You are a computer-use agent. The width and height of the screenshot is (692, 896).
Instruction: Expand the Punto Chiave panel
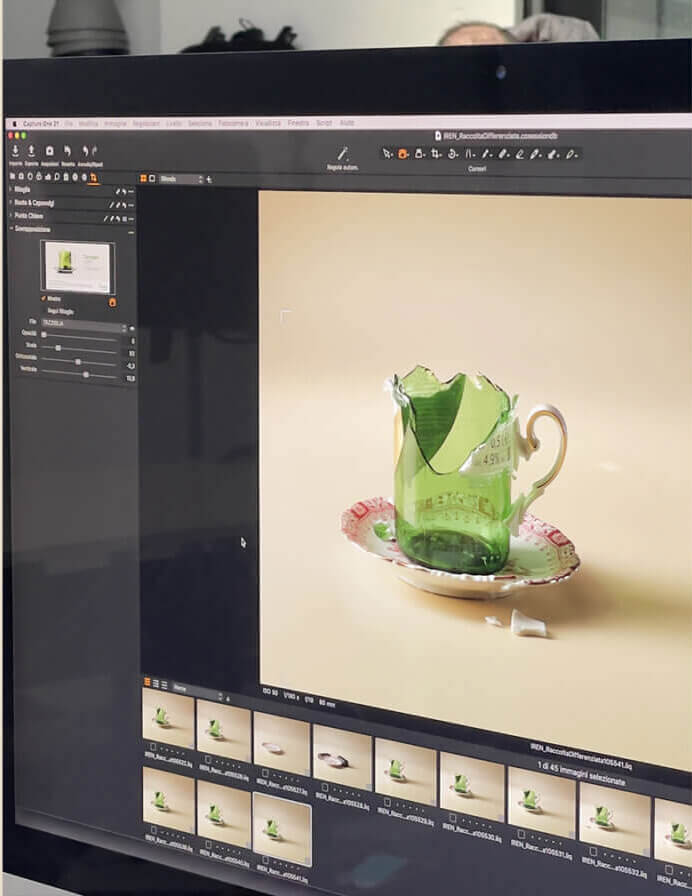click(x=10, y=215)
